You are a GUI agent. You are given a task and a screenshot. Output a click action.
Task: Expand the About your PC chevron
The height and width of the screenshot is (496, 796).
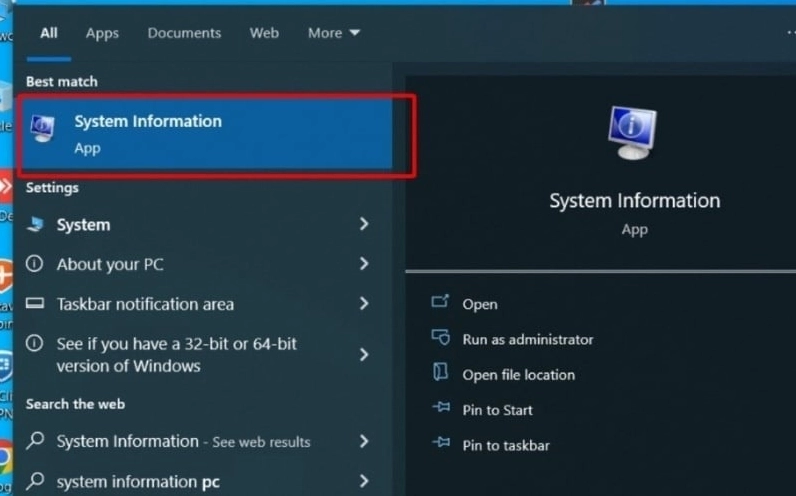(363, 263)
